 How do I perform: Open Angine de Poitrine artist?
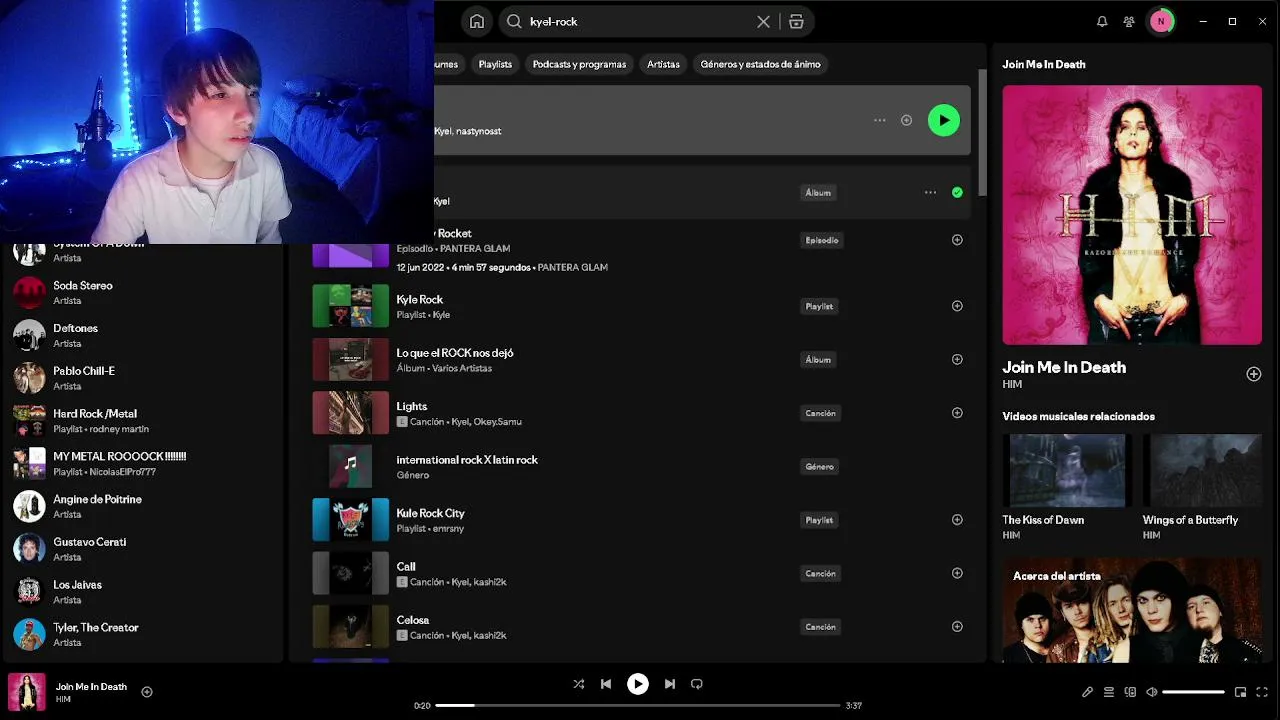(x=142, y=506)
